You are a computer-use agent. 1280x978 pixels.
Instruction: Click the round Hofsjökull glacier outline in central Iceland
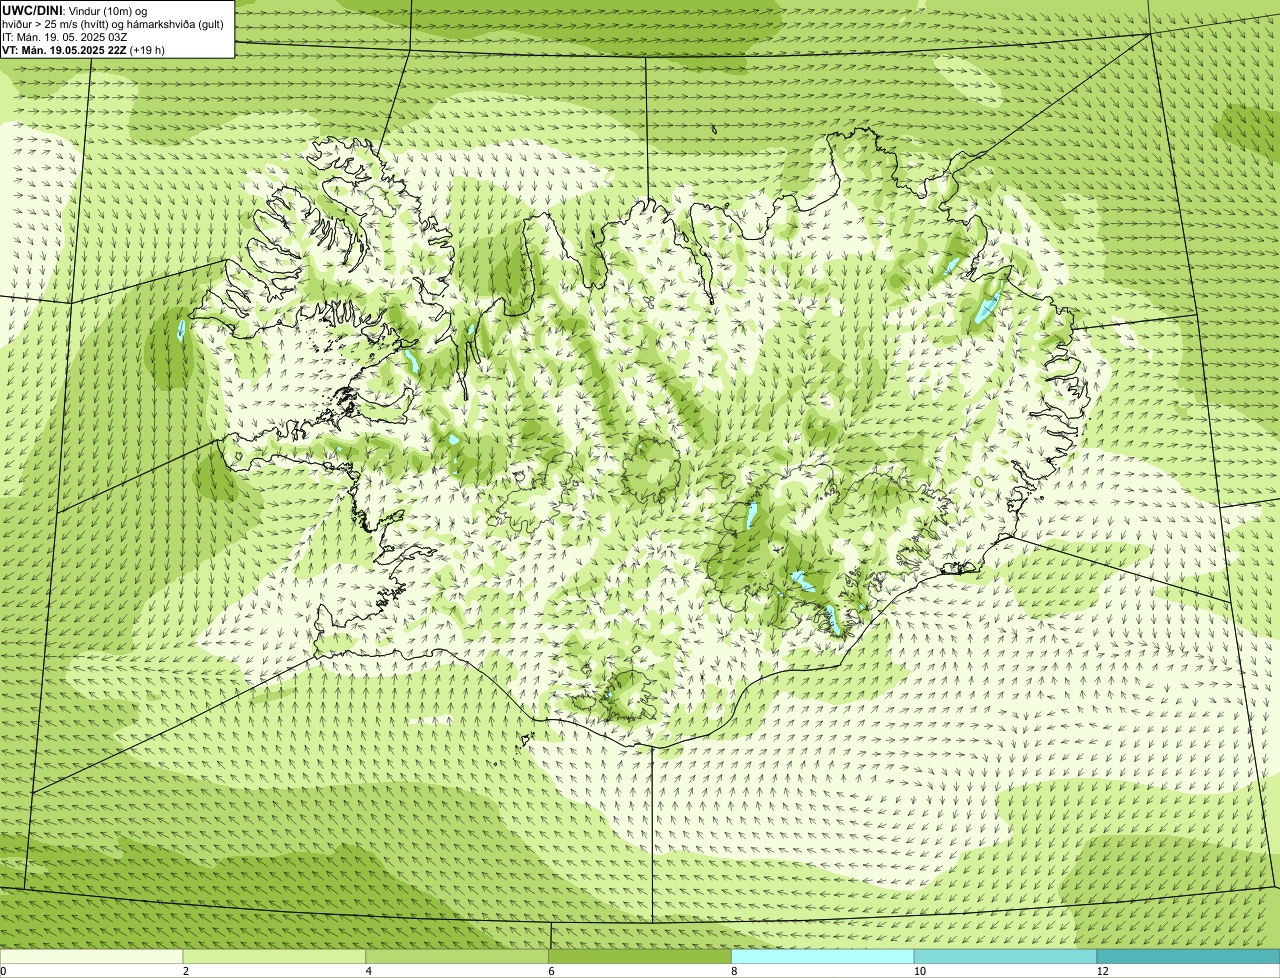click(x=652, y=469)
